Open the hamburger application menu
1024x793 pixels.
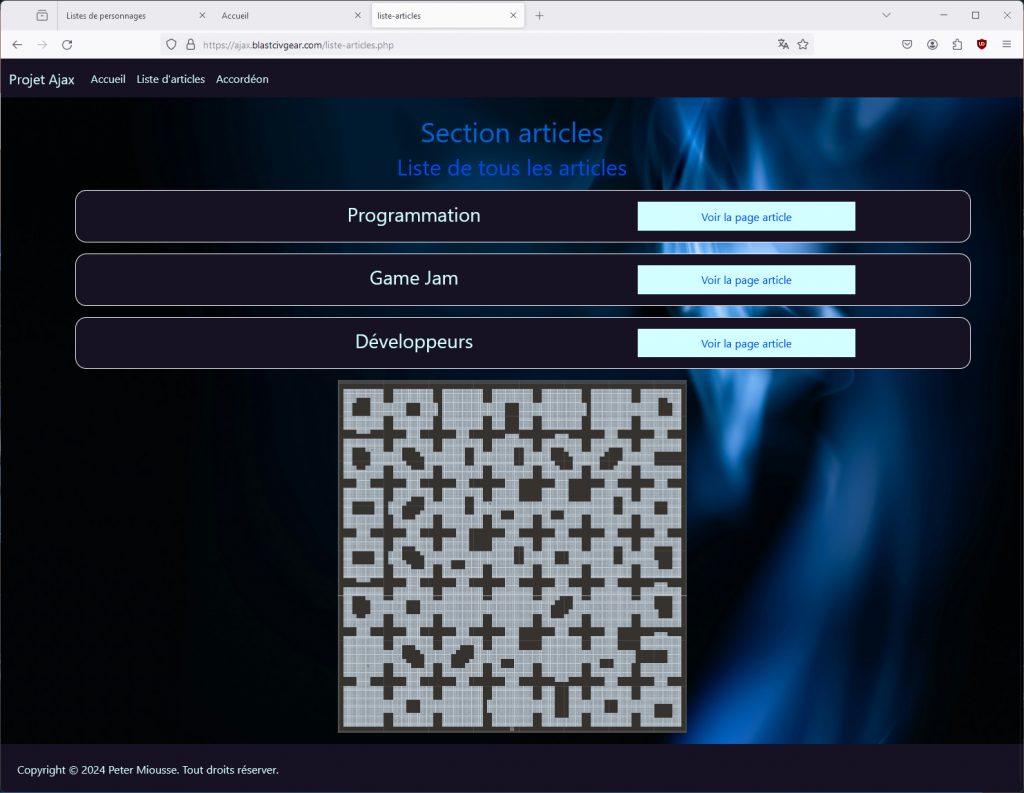coord(1006,44)
